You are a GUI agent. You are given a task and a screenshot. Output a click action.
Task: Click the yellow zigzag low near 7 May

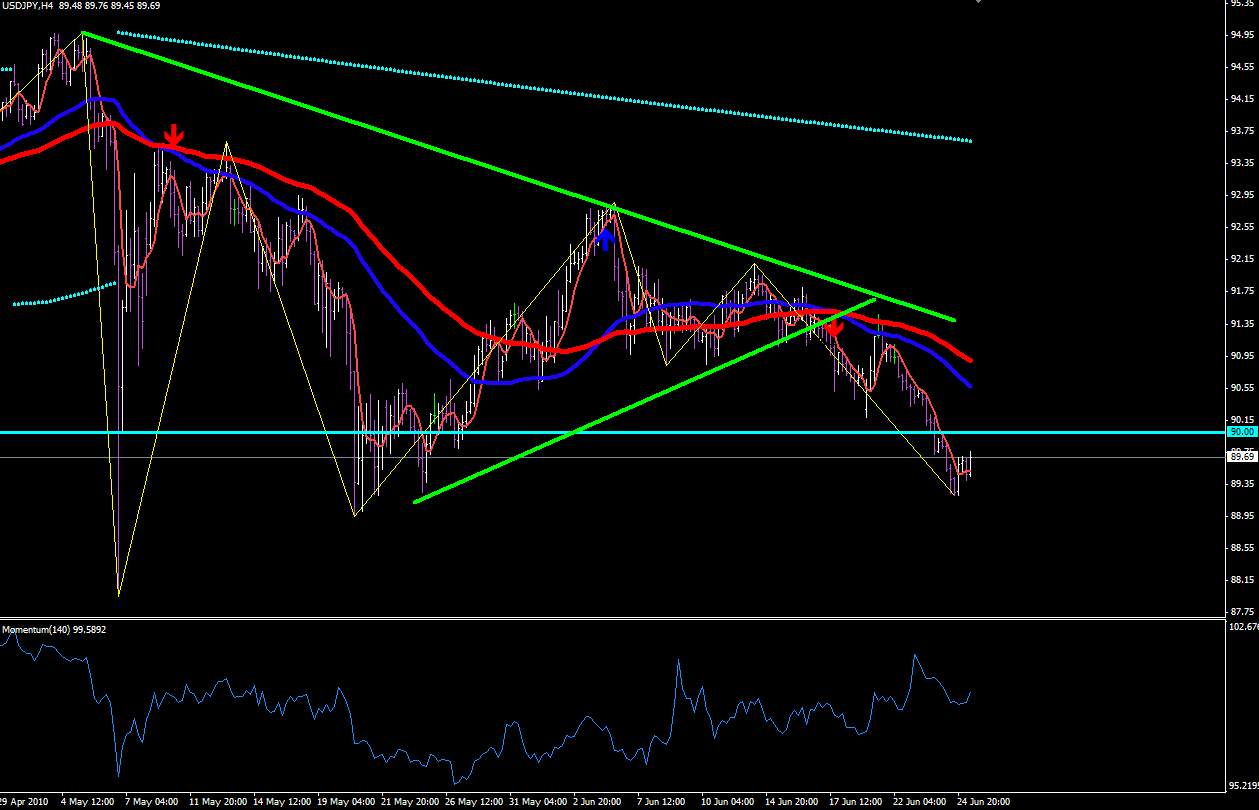click(x=119, y=596)
